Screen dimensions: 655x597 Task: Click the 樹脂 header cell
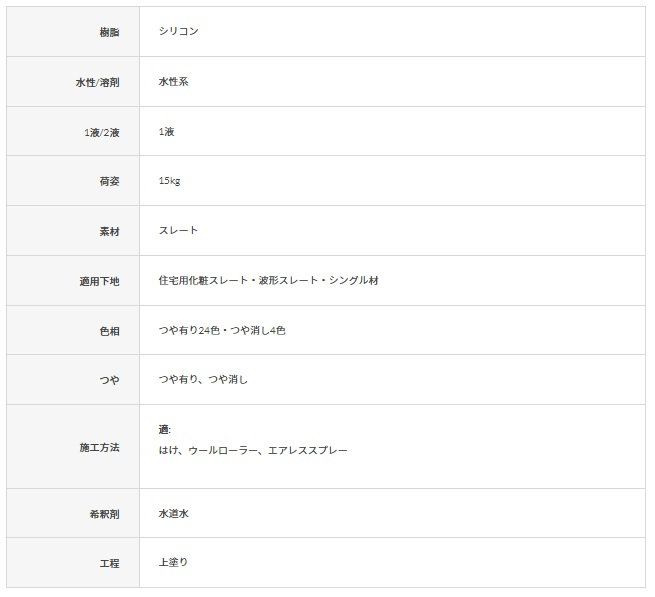pos(73,32)
